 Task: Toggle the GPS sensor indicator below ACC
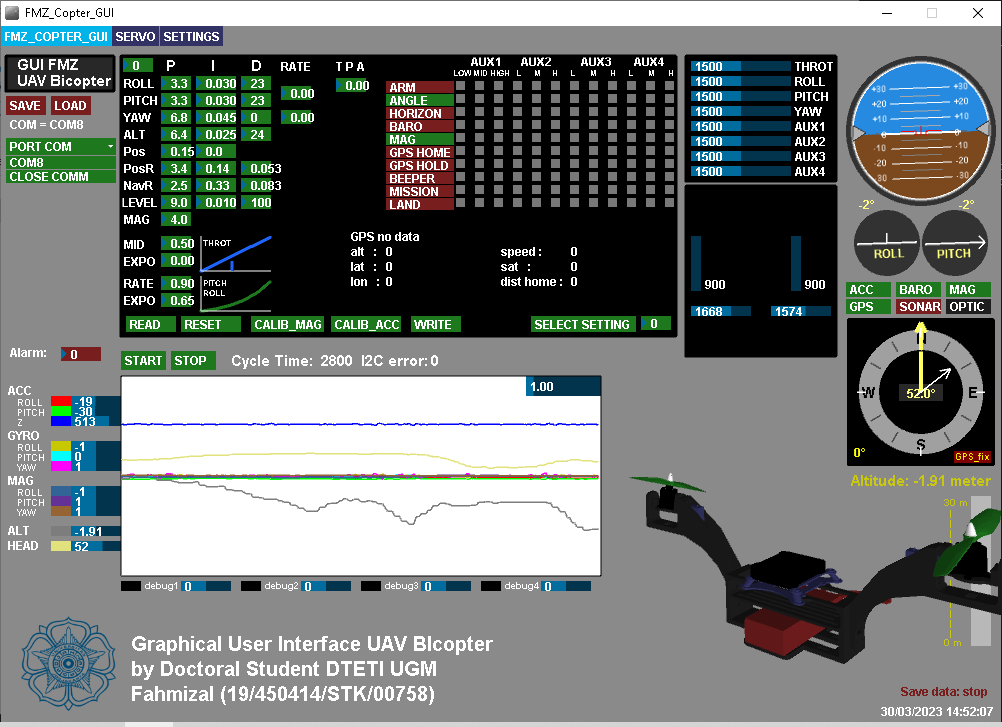pos(868,307)
